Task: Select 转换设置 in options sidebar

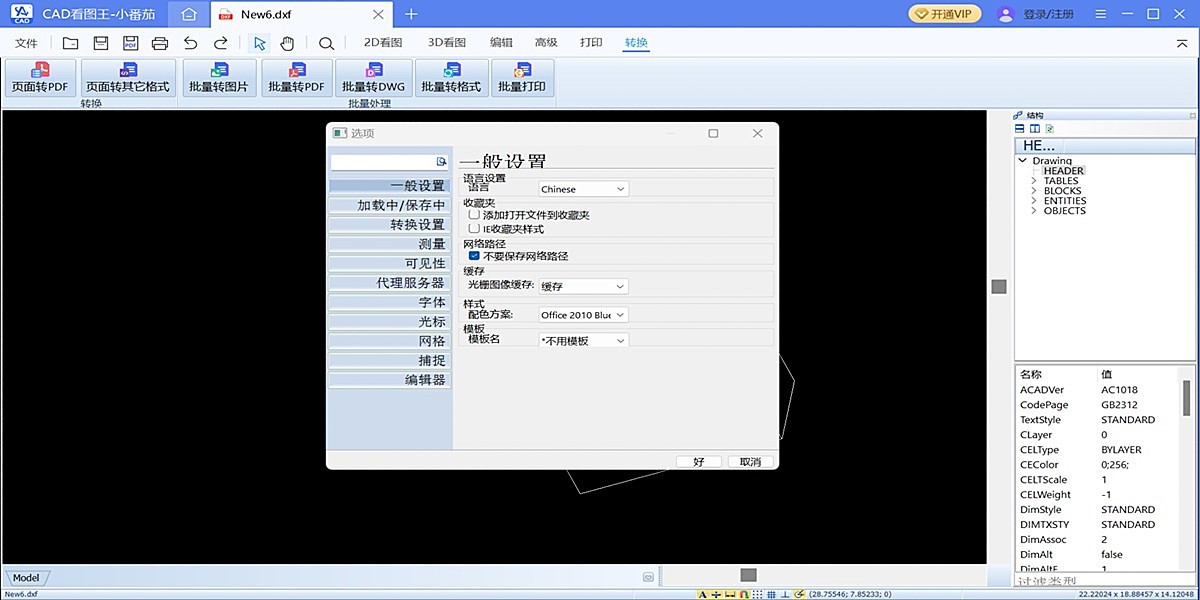Action: point(389,225)
